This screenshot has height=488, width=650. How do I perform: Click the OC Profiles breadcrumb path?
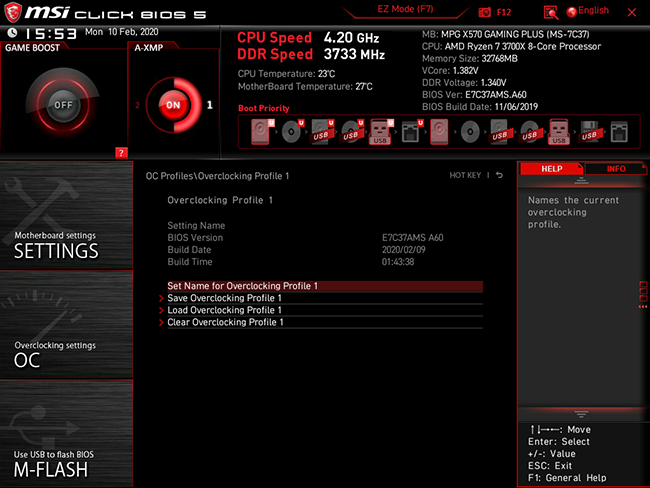coord(217,176)
